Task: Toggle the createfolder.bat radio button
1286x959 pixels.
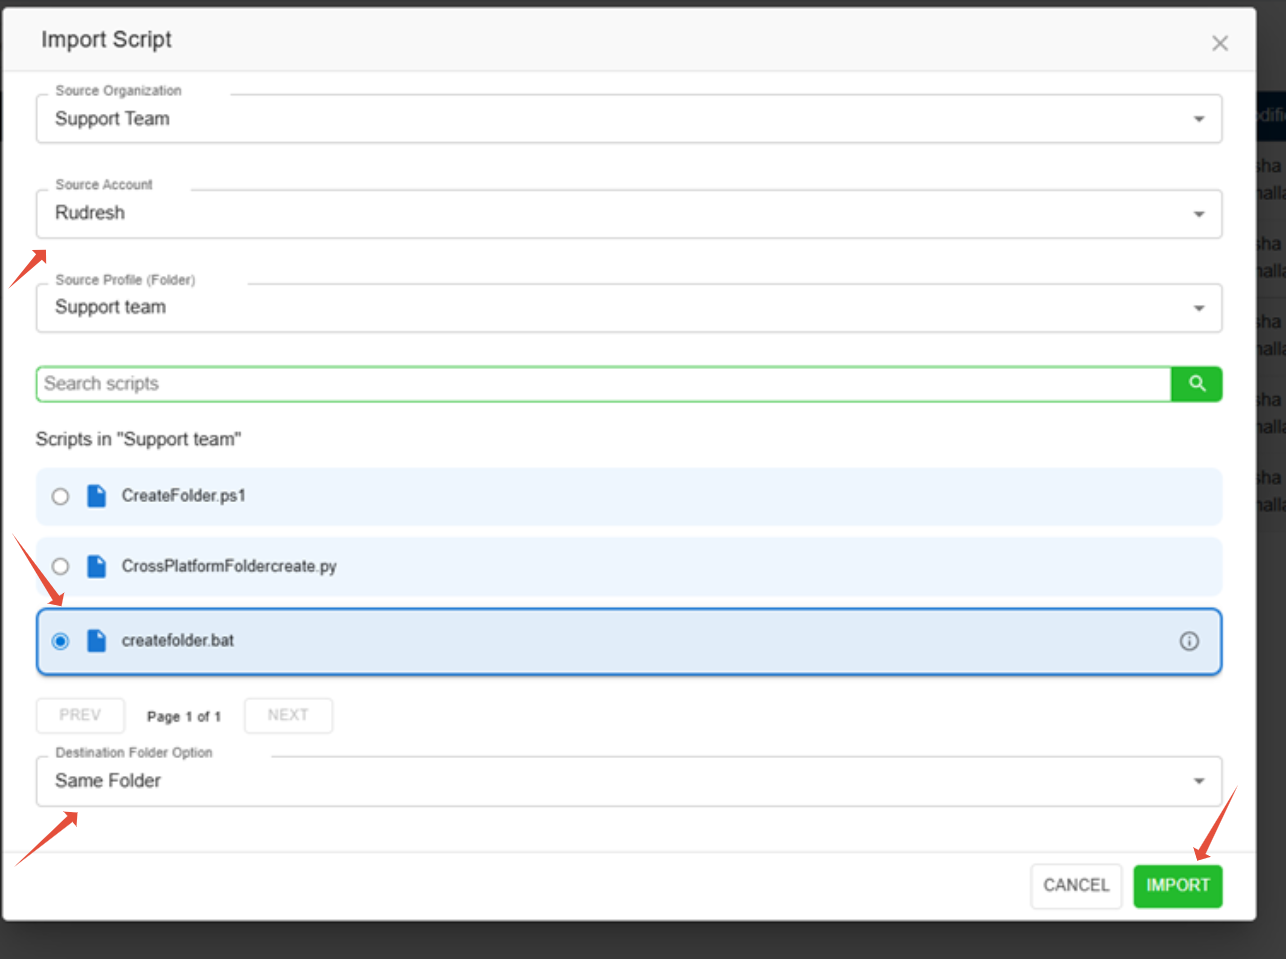Action: [x=61, y=642]
